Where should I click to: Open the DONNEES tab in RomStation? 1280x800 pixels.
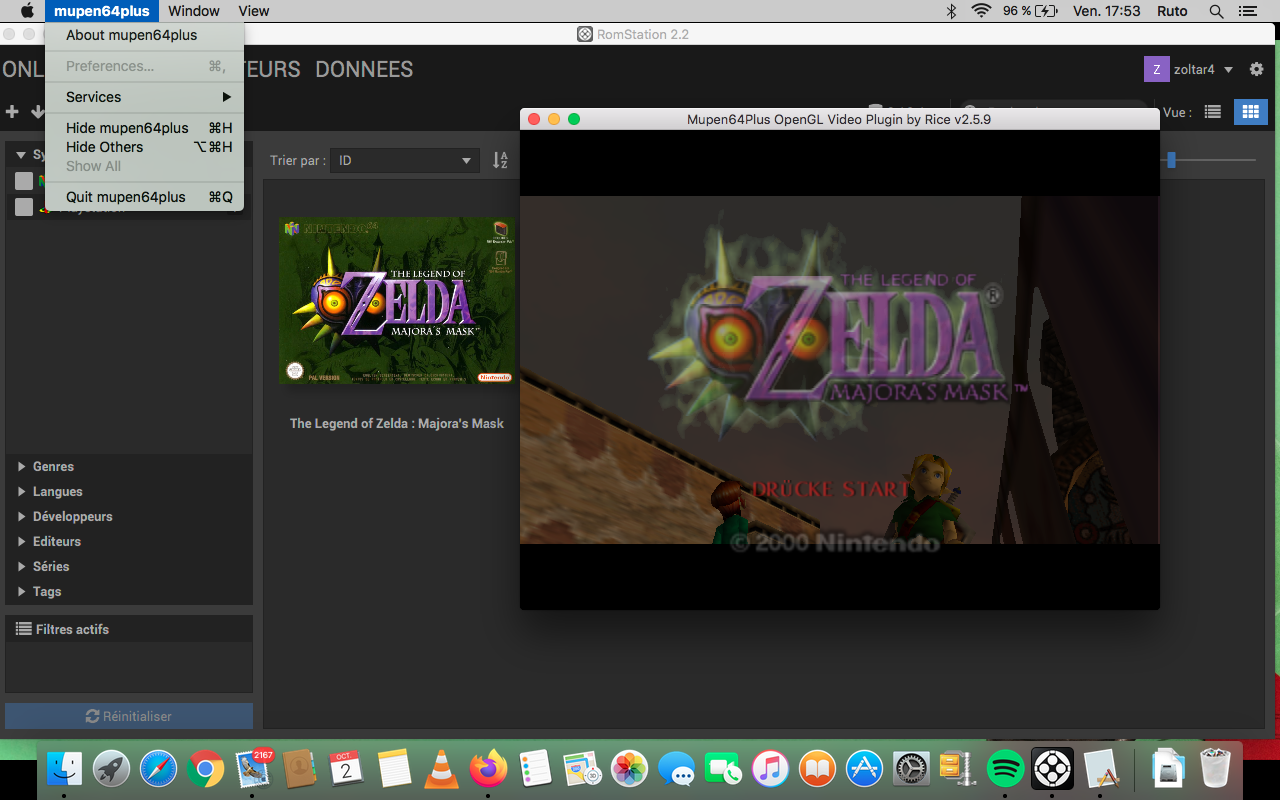(364, 69)
